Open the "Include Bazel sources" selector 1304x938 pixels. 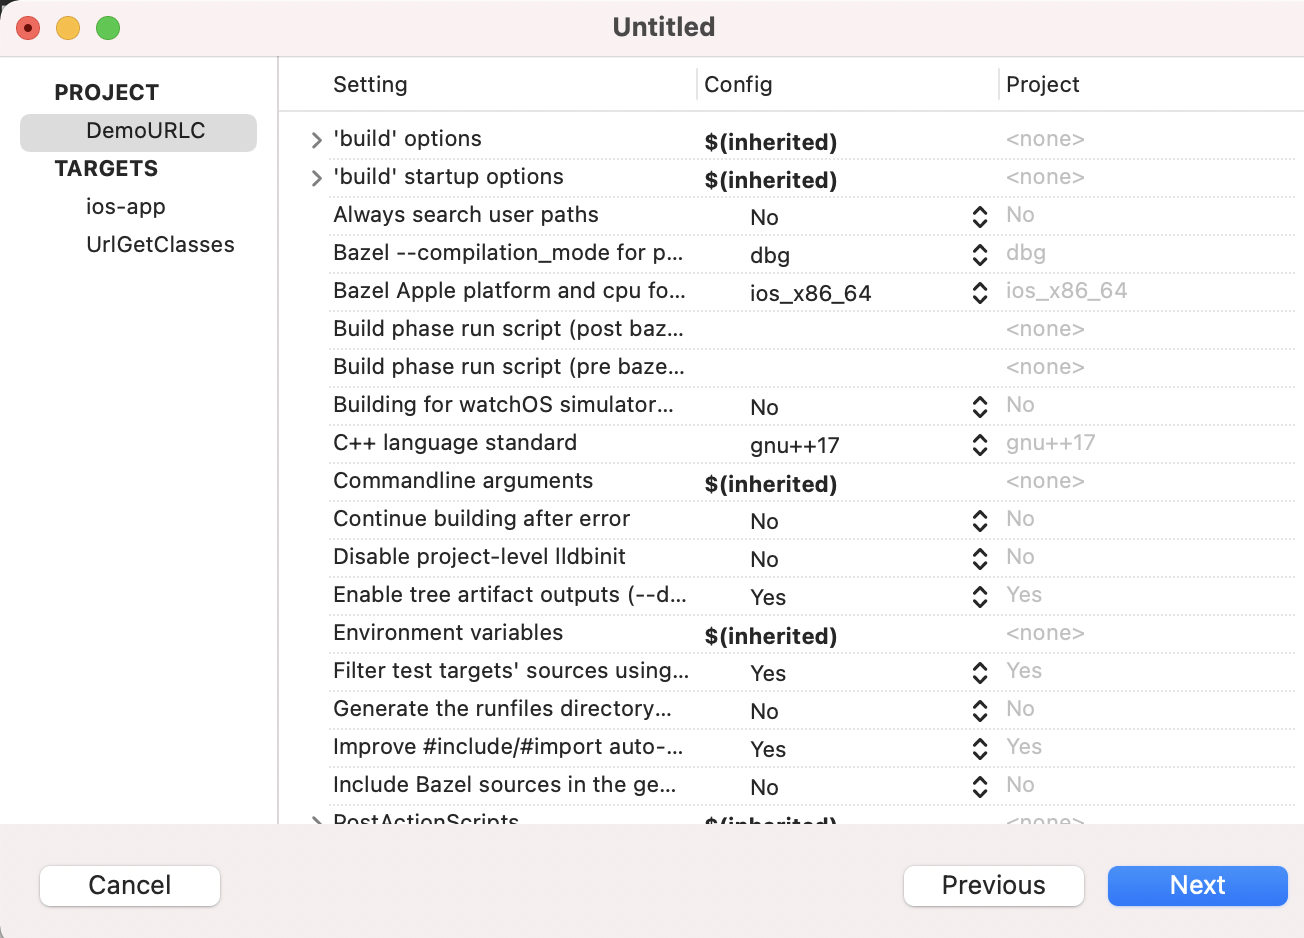pyautogui.click(x=978, y=786)
